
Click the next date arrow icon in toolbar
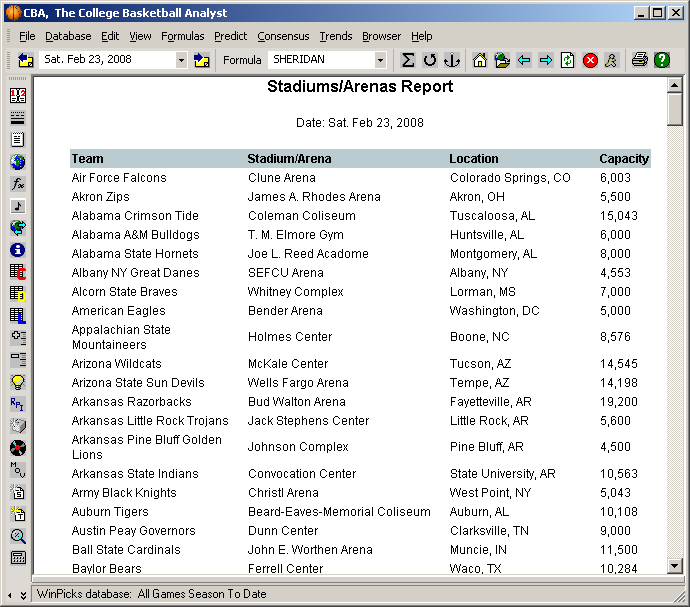point(202,60)
